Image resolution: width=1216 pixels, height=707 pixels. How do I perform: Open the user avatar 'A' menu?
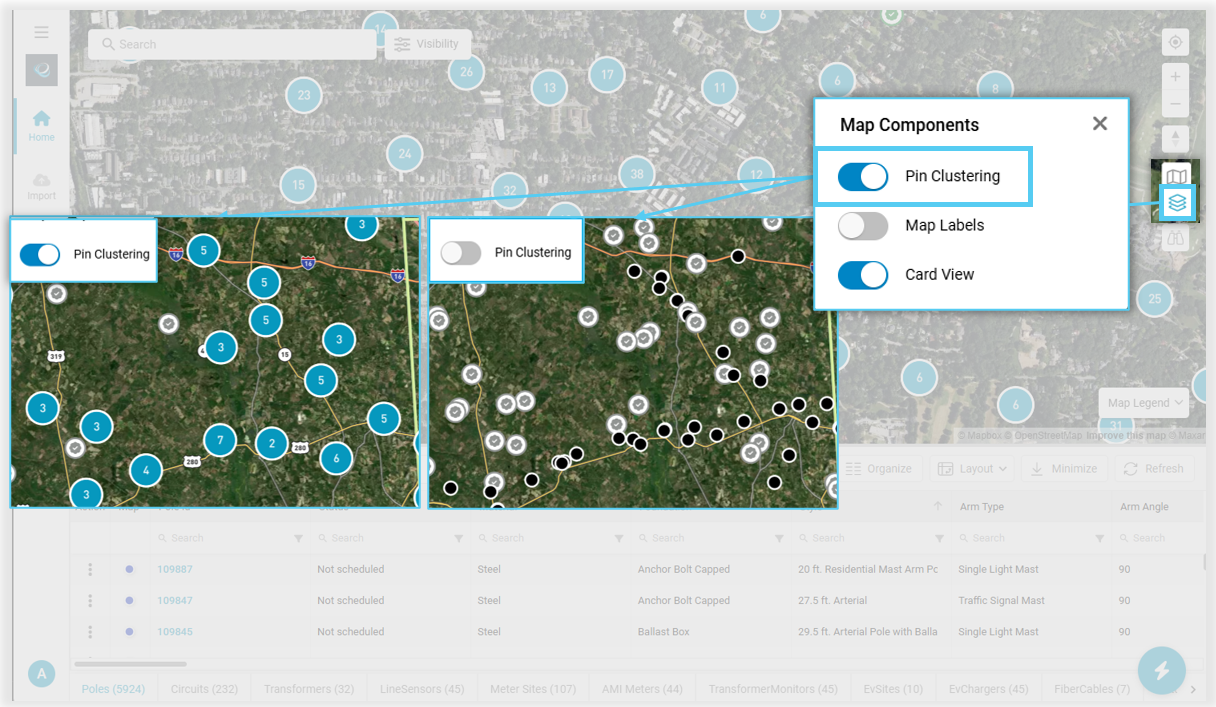(x=41, y=674)
